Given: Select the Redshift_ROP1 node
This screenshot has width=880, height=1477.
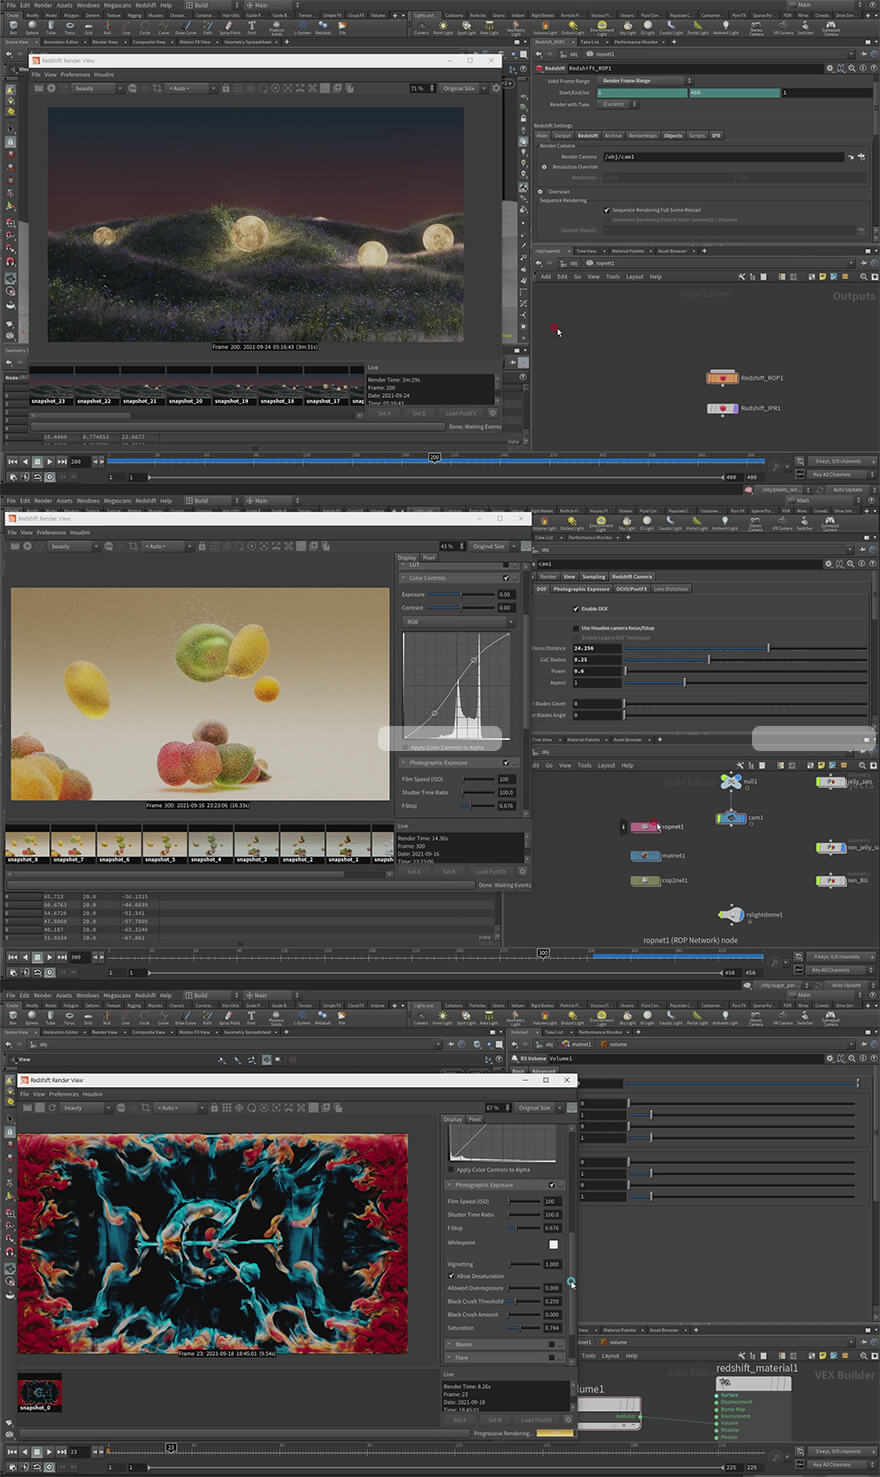Looking at the screenshot, I should (722, 378).
